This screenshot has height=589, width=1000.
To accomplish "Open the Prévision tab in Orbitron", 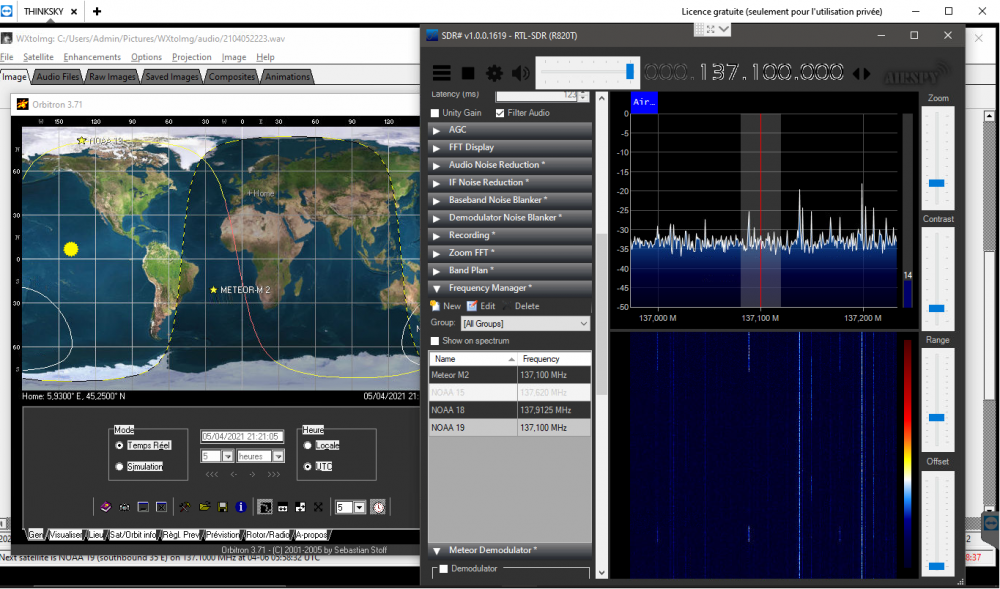I will coord(223,535).
